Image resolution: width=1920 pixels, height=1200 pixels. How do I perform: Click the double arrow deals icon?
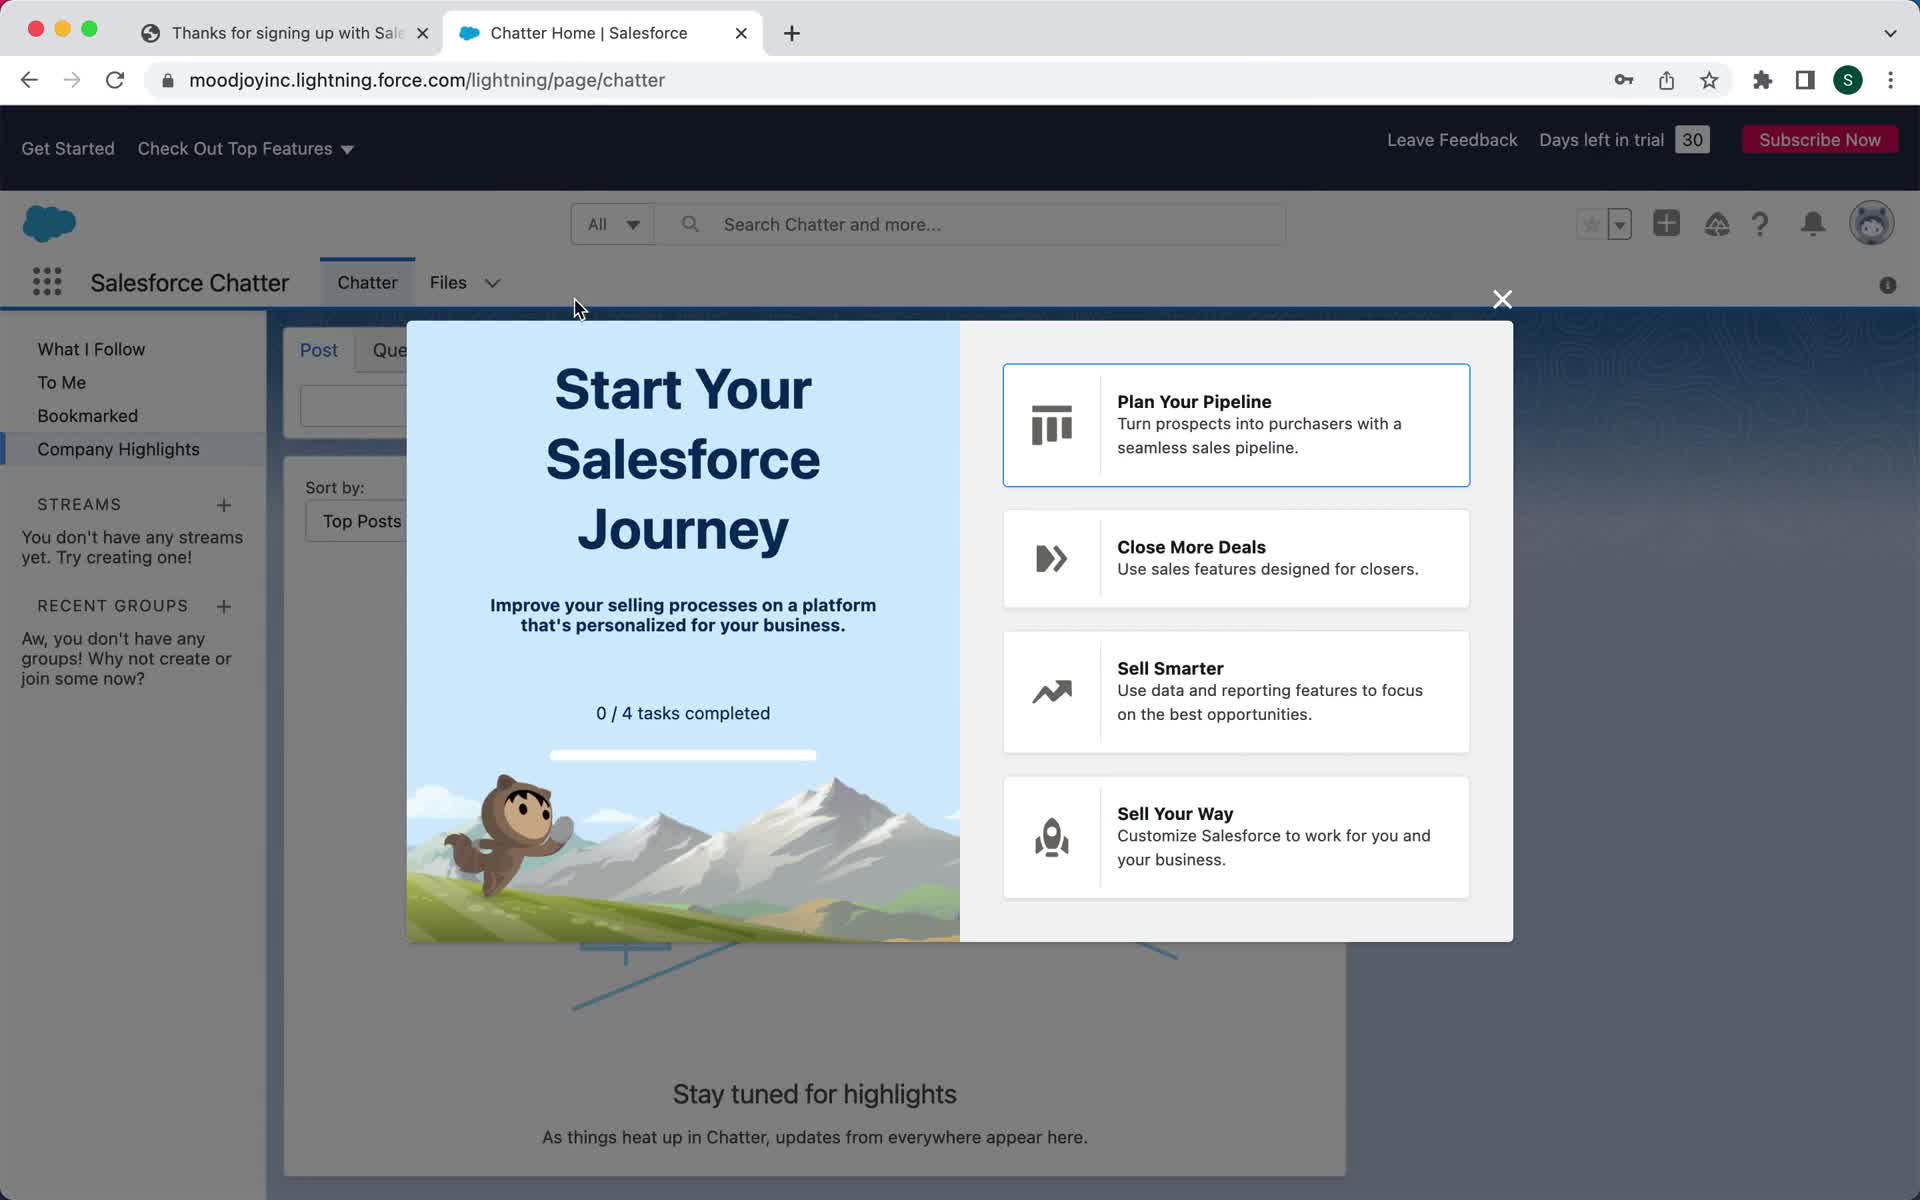pos(1051,558)
